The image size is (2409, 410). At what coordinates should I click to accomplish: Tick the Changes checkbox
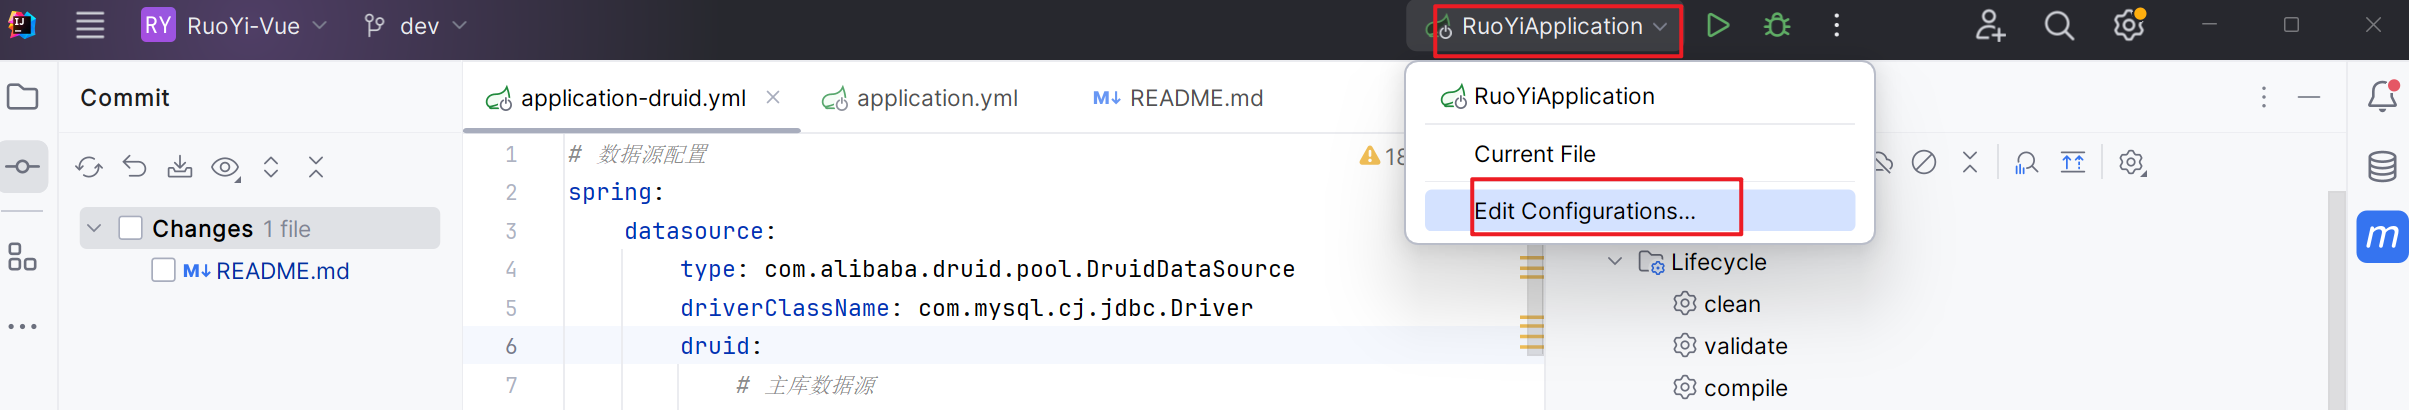tap(130, 228)
